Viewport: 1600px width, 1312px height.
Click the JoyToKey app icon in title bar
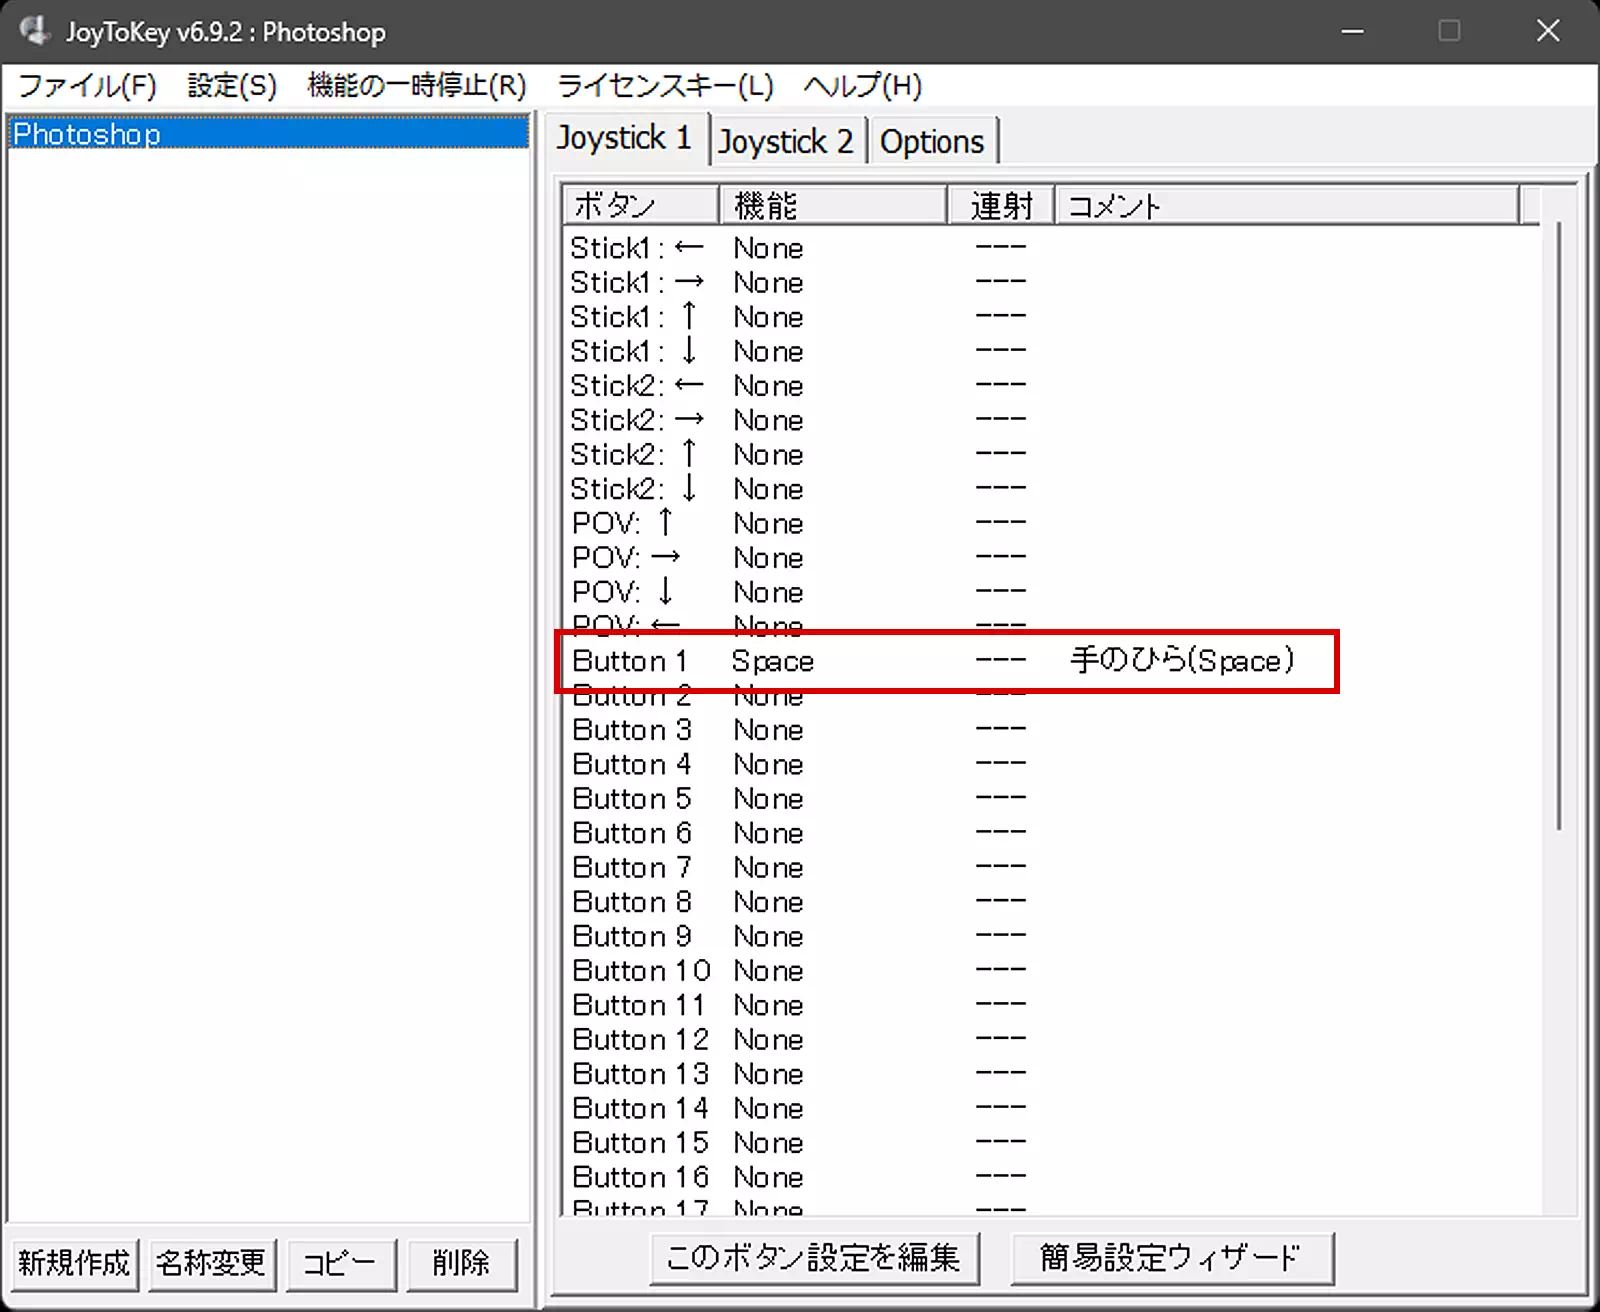tap(34, 31)
